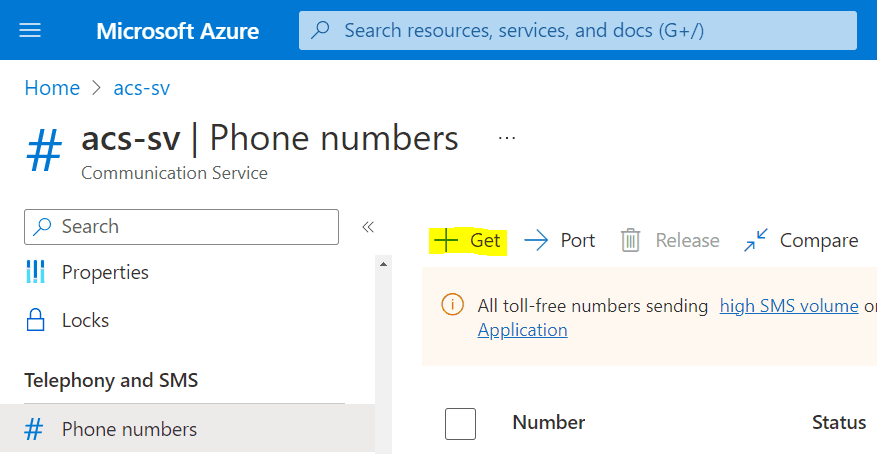This screenshot has height=454, width=877.
Task: Click the hash icon next to Phone numbers
Action: 34,429
